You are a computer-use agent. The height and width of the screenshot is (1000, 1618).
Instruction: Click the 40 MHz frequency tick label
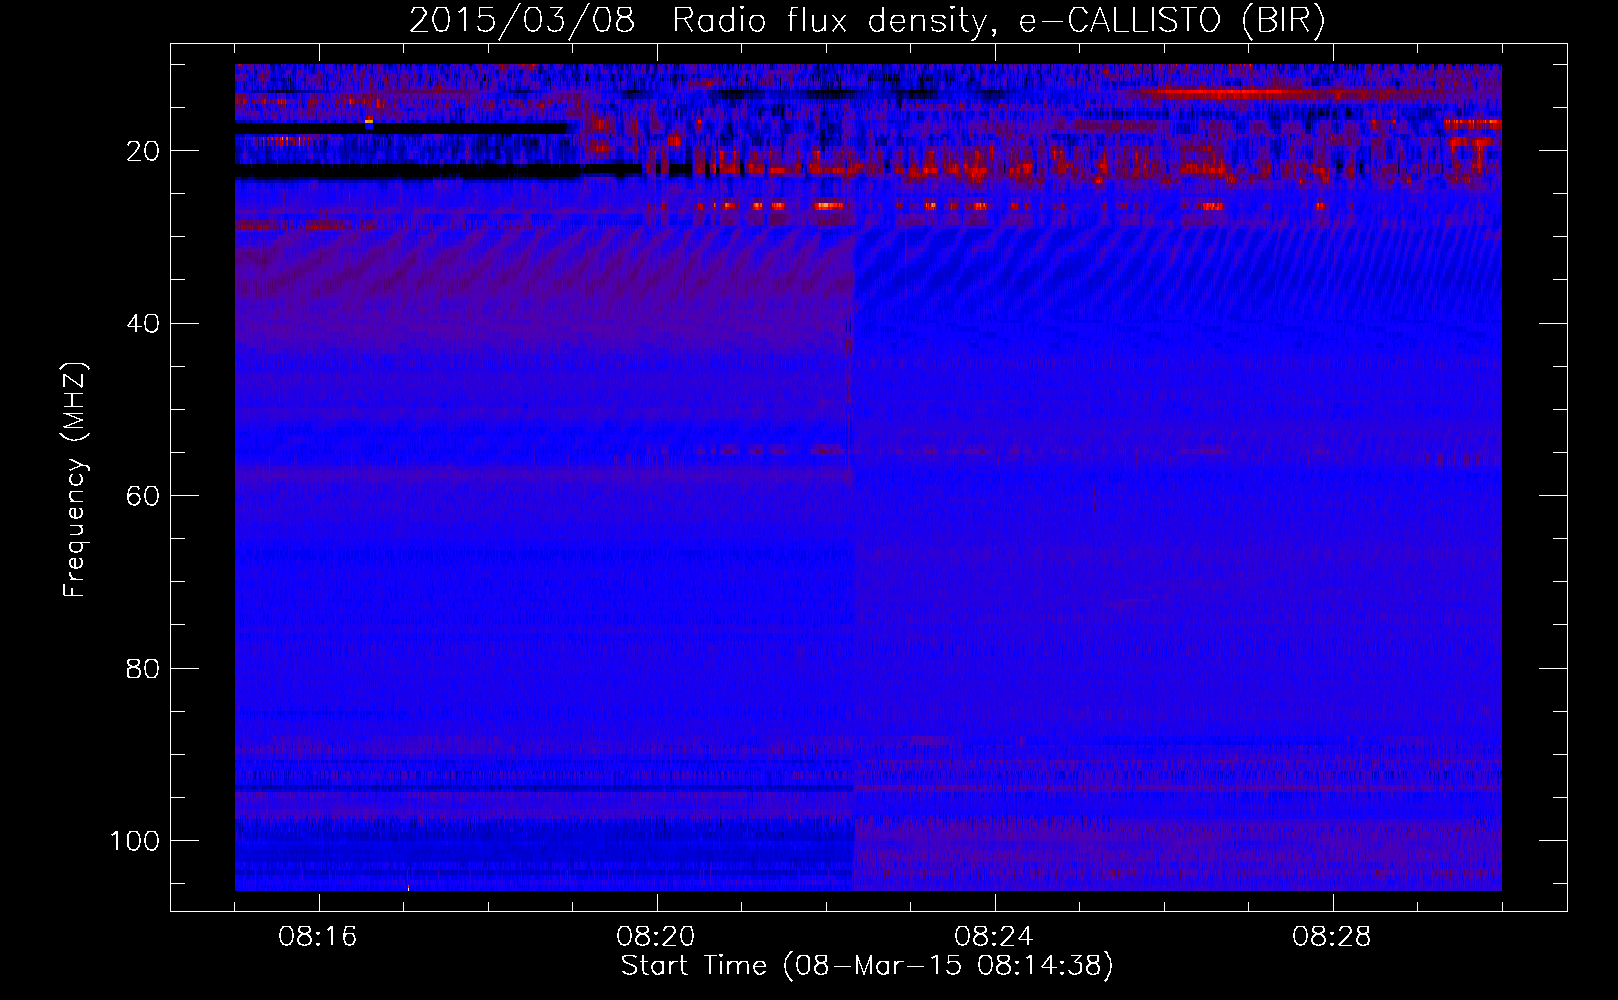coord(143,324)
